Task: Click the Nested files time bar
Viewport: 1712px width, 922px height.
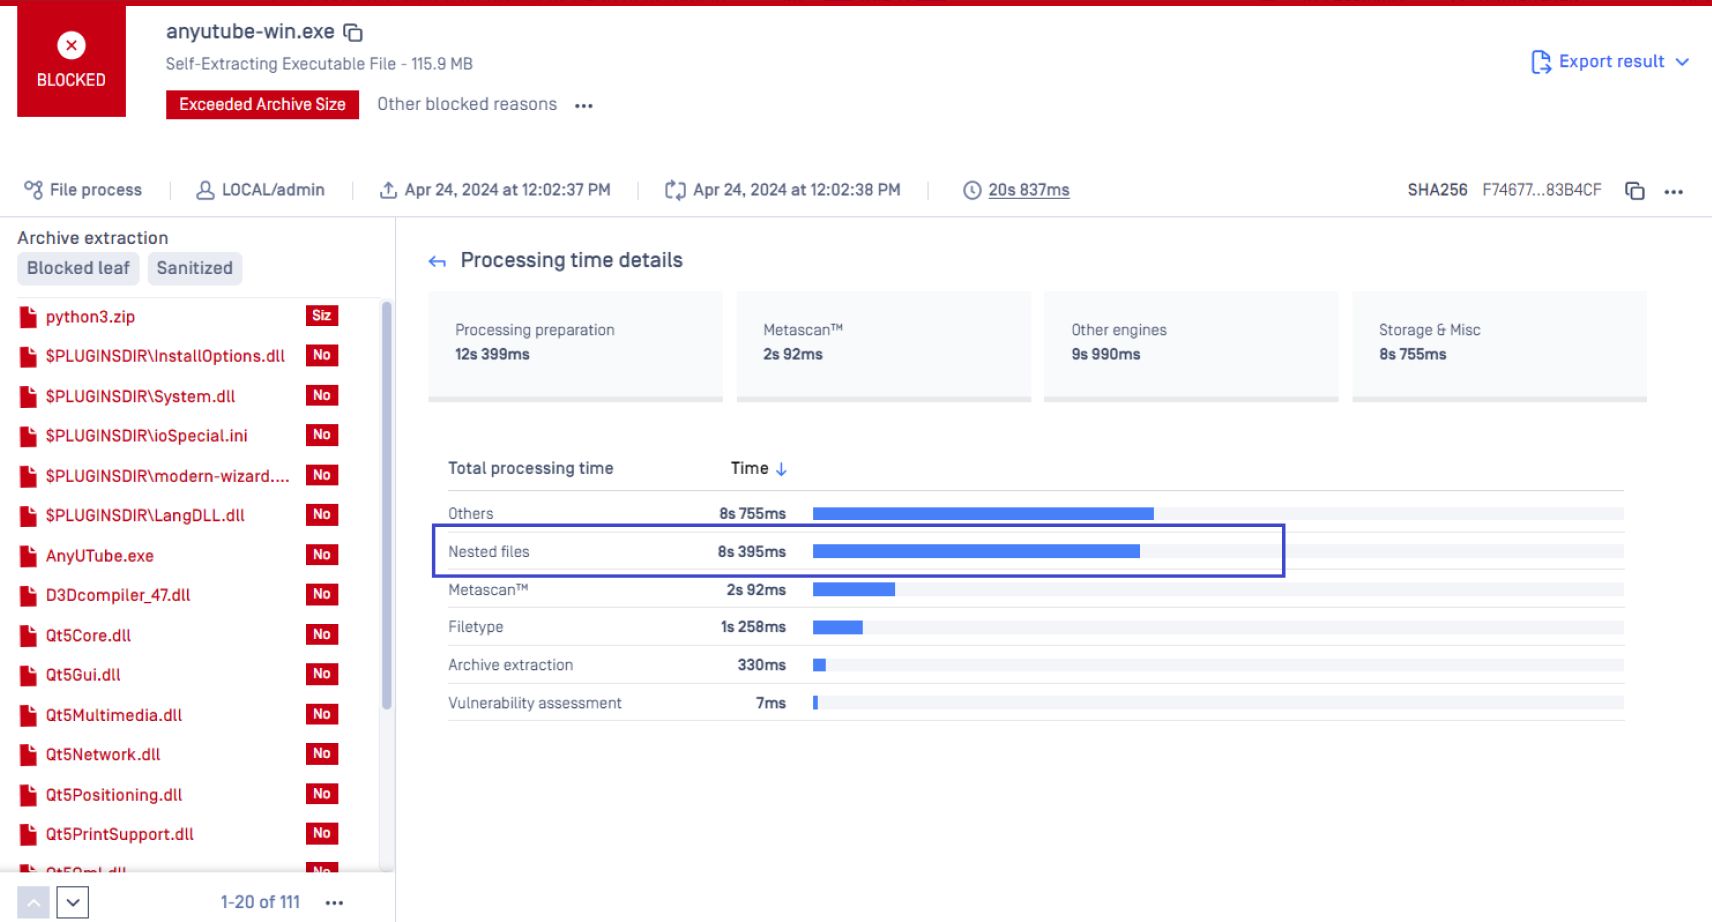Action: 975,551
